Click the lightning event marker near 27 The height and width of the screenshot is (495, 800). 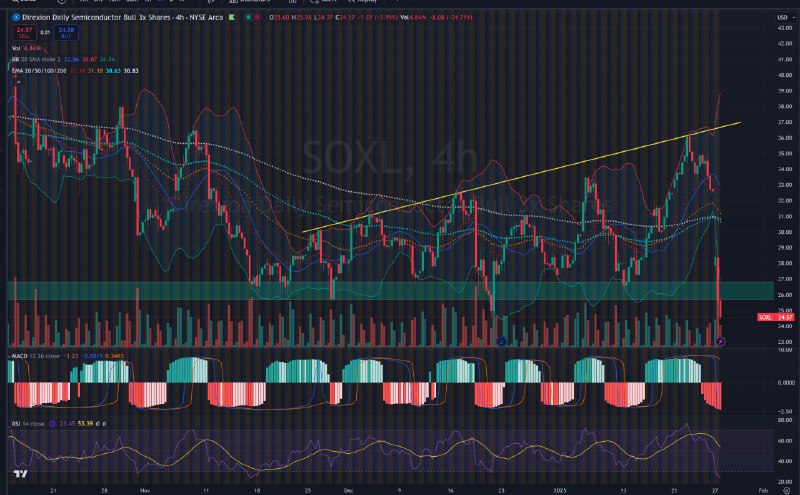720,341
